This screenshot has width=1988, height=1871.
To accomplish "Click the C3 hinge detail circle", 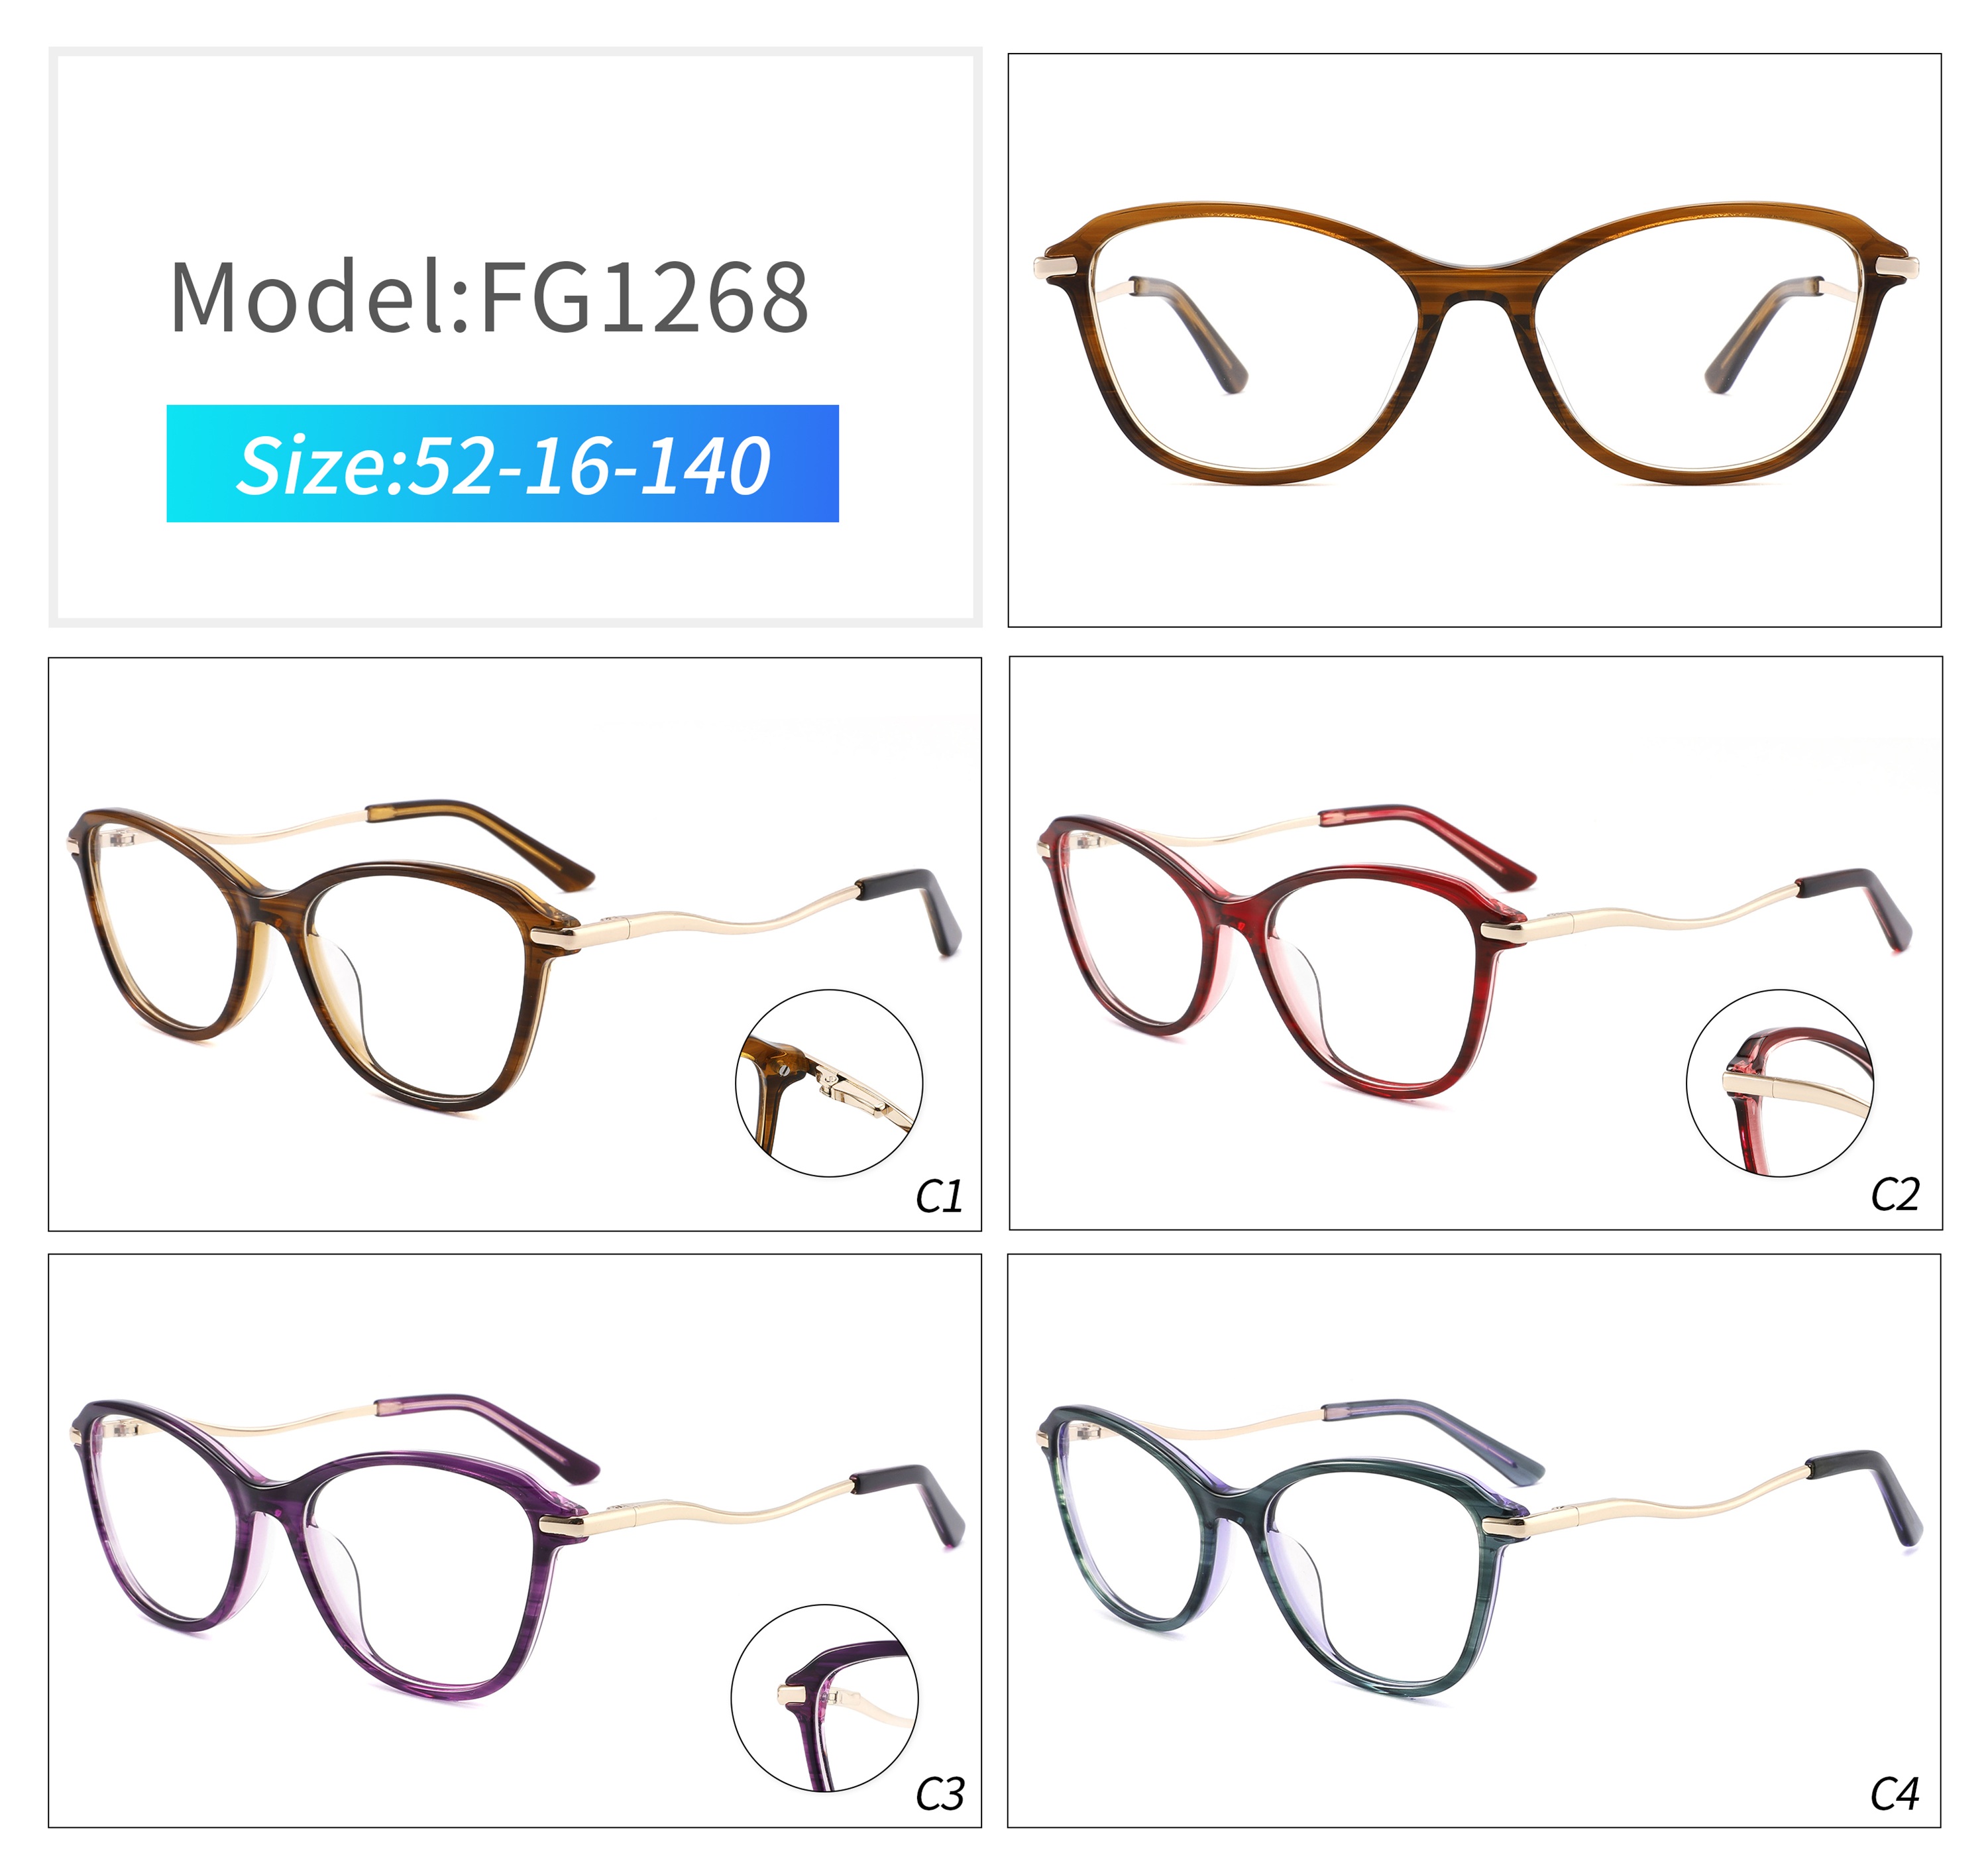I will click(x=825, y=1698).
